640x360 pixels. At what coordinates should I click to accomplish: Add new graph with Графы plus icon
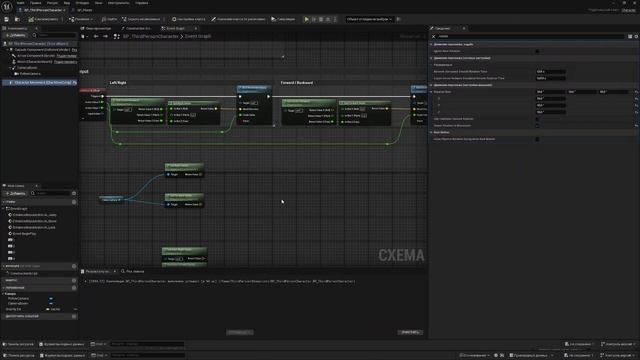click(74, 202)
